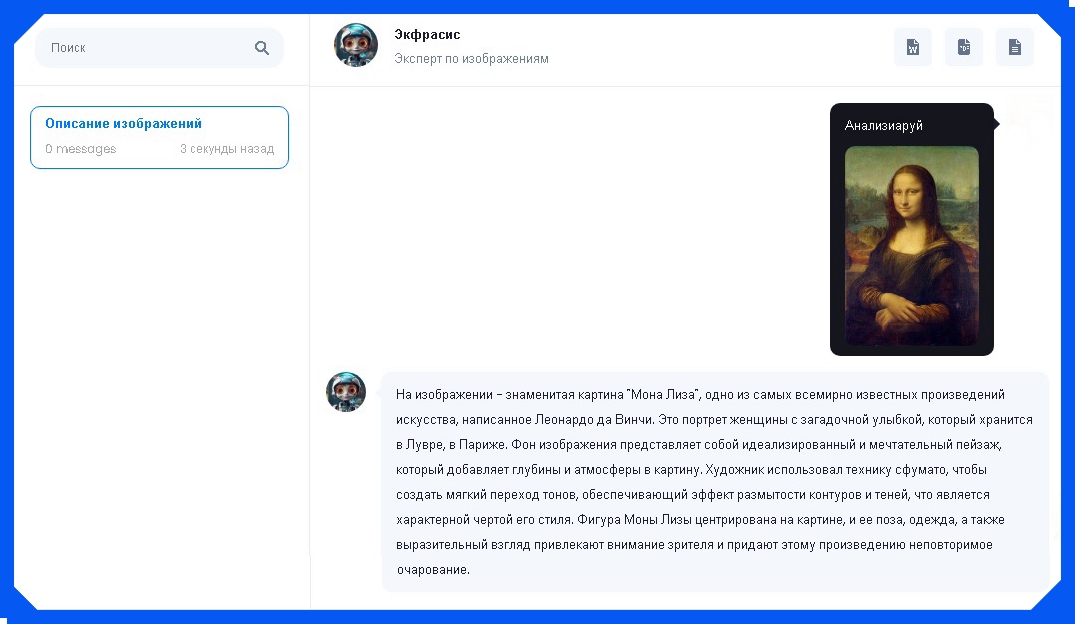The image size is (1075, 624).
Task: Click the 'Эксперт по изображениям' subtitle
Action: point(471,59)
